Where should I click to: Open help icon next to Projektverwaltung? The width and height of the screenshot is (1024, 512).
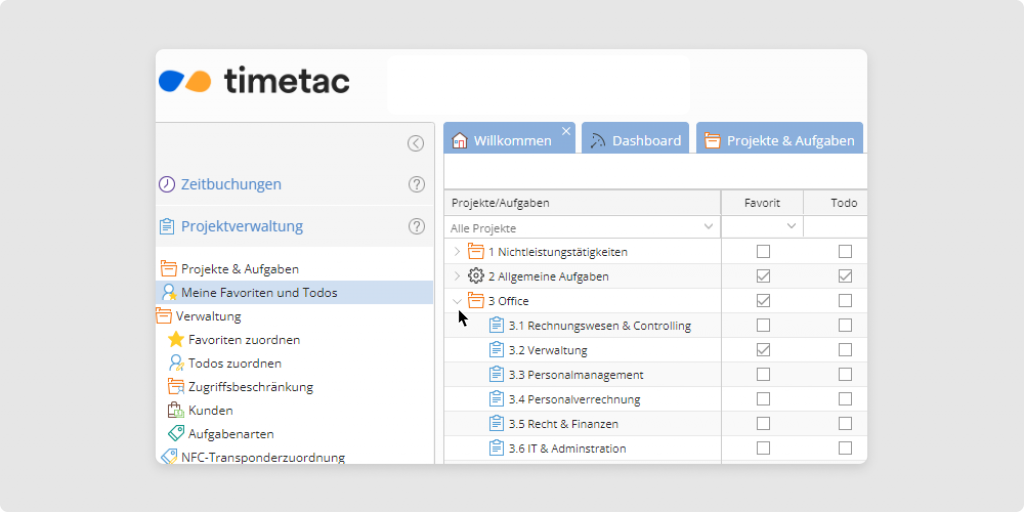417,227
